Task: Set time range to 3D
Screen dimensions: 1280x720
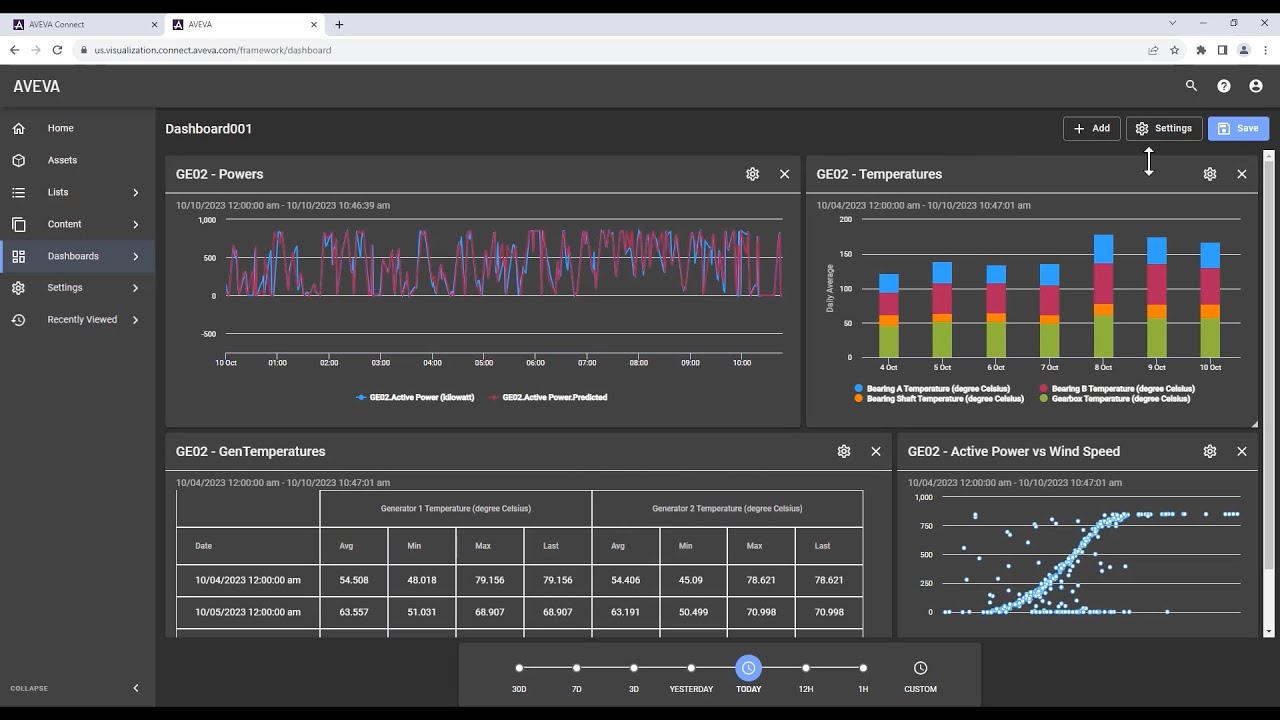Action: [634, 668]
